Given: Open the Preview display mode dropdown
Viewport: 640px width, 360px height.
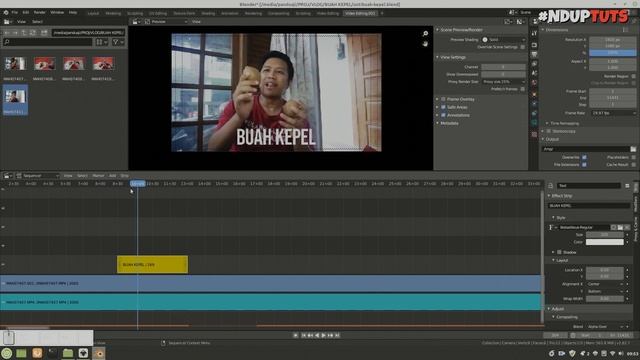Looking at the screenshot, I should coord(166,21).
